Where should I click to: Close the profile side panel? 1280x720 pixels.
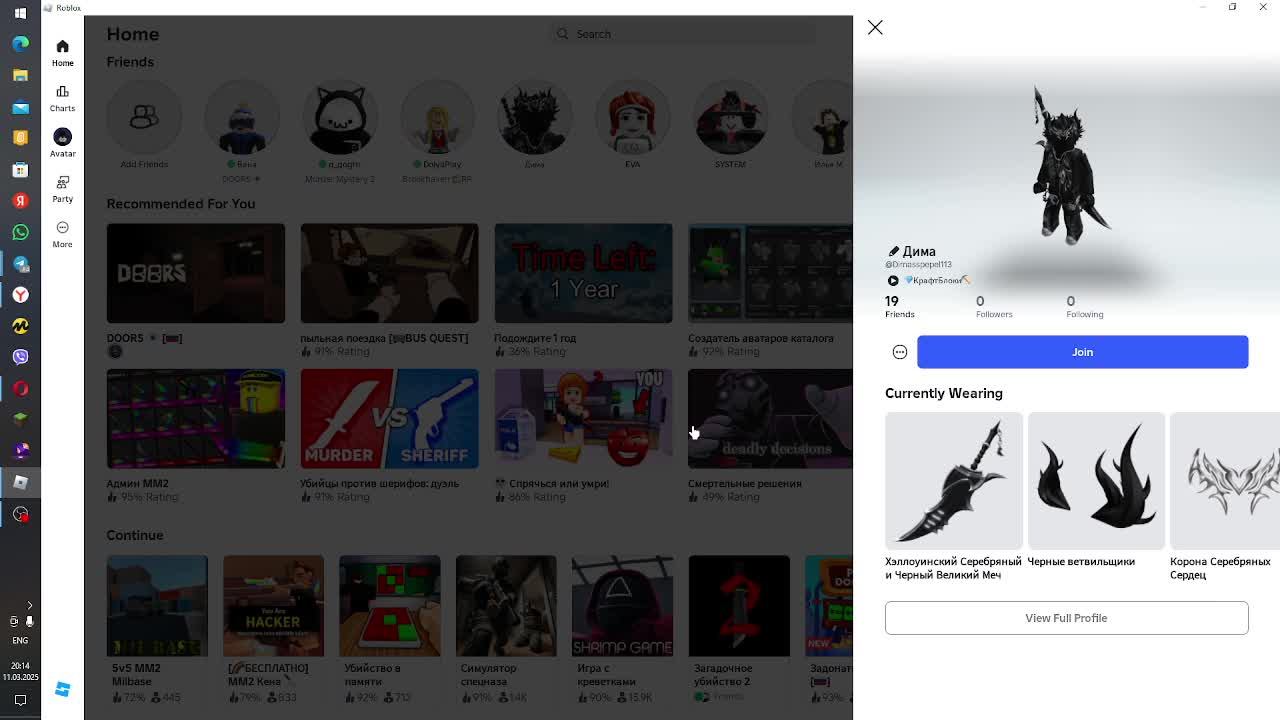coord(875,28)
